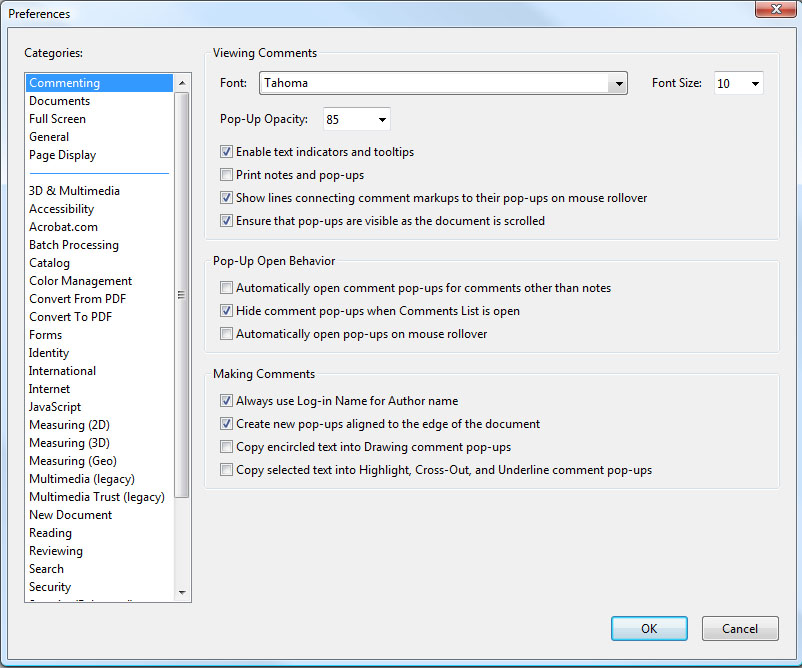The width and height of the screenshot is (802, 668).
Task: Select the Documents category
Action: coord(59,101)
